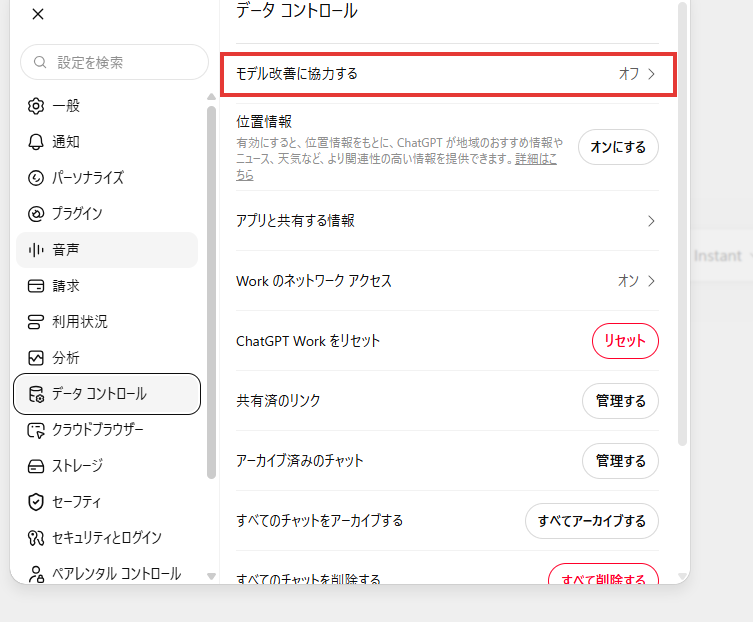Click the drive icon beside ストレージ
Viewport: 753px width, 622px height.
(x=36, y=466)
